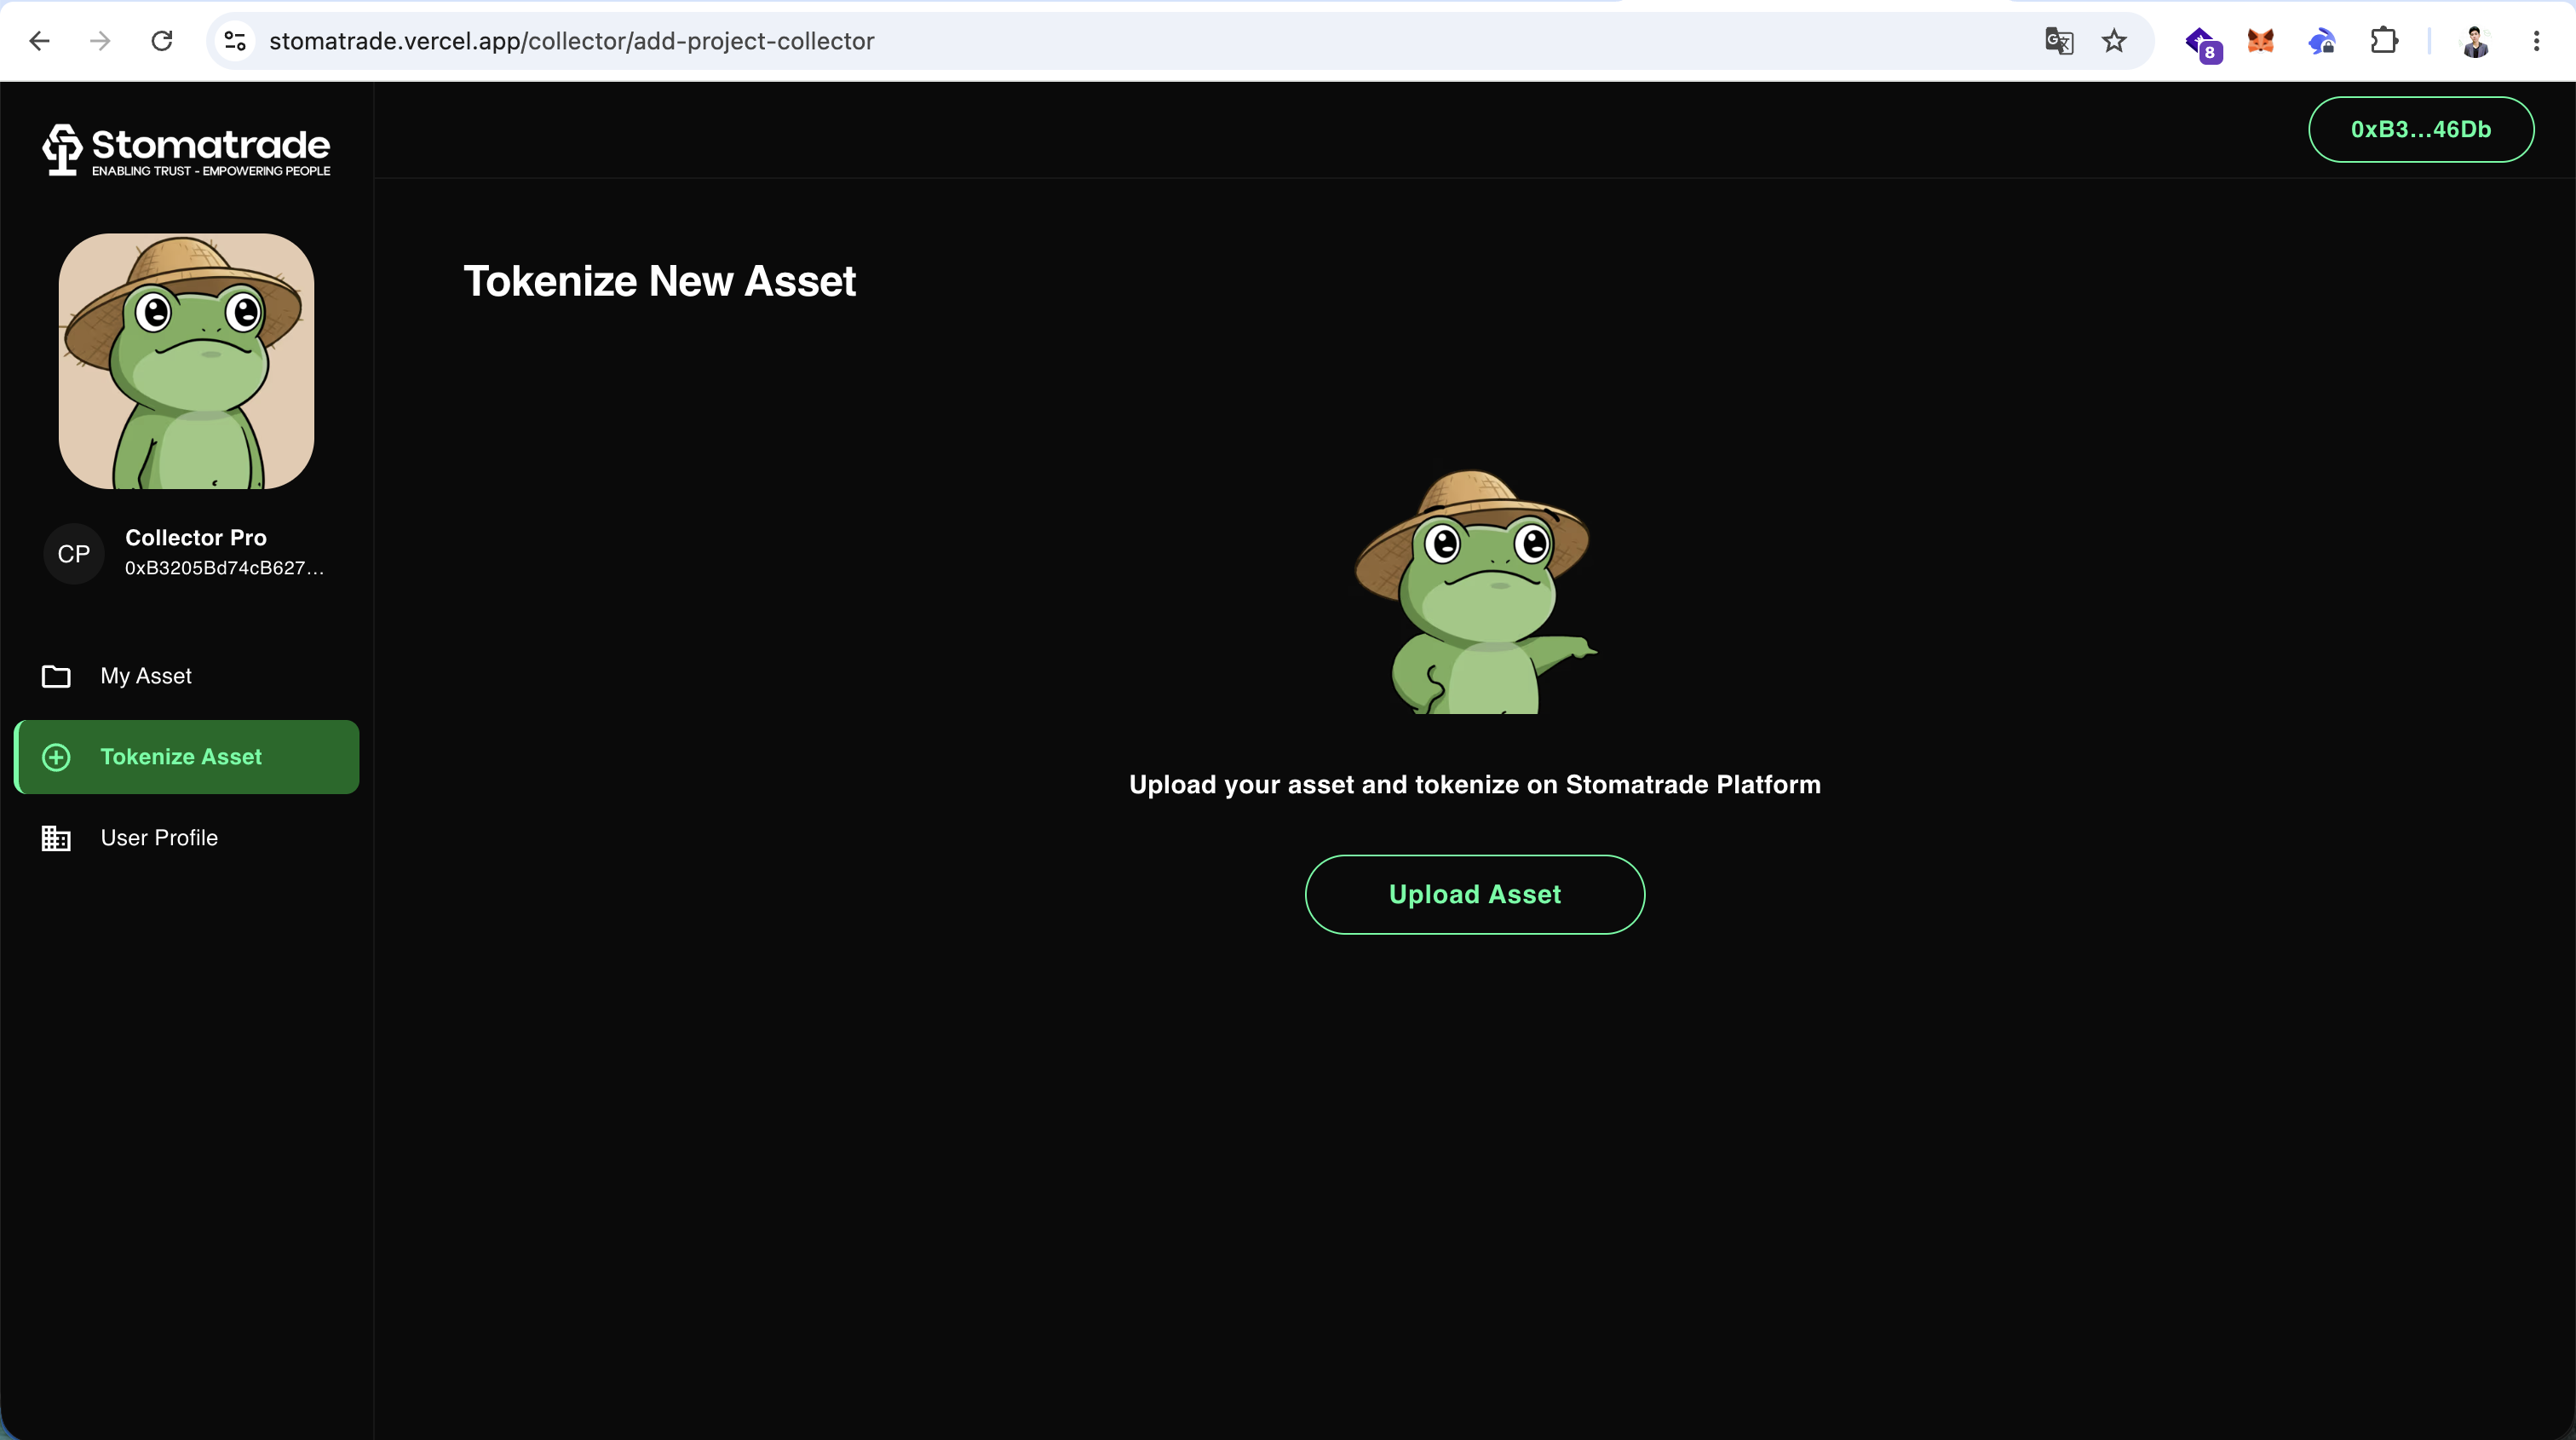Image resolution: width=2576 pixels, height=1440 pixels.
Task: Open the blue cloud wallet extension
Action: pyautogui.click(x=2322, y=41)
